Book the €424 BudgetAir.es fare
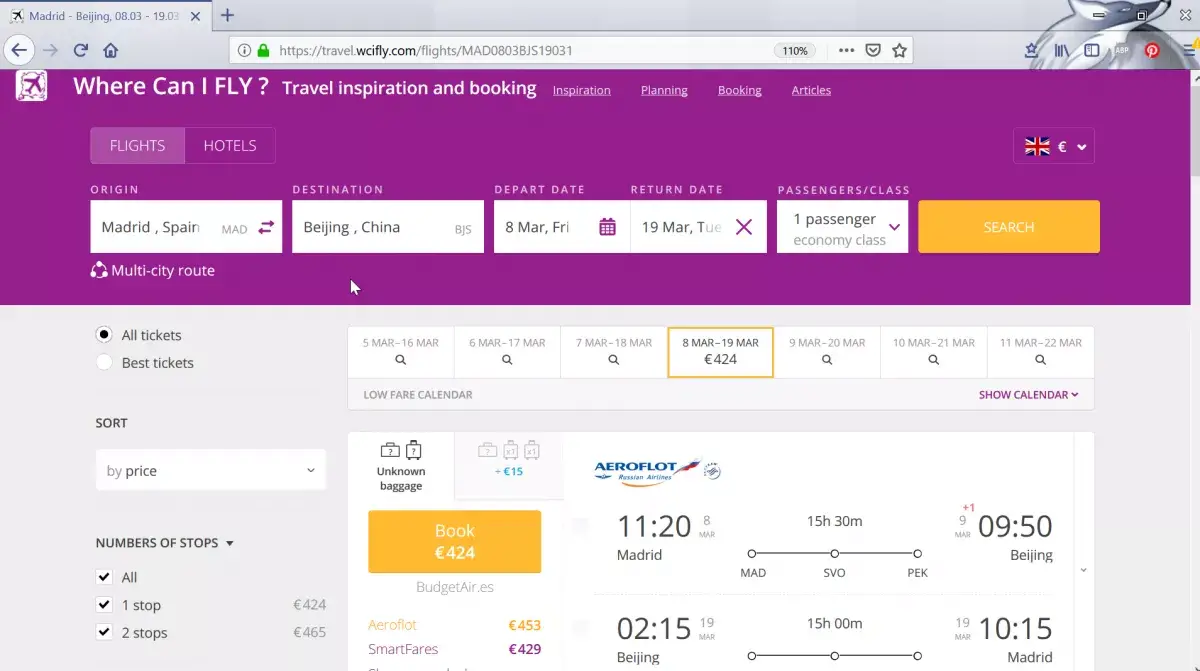Screen dimensions: 1200x671 (454, 542)
